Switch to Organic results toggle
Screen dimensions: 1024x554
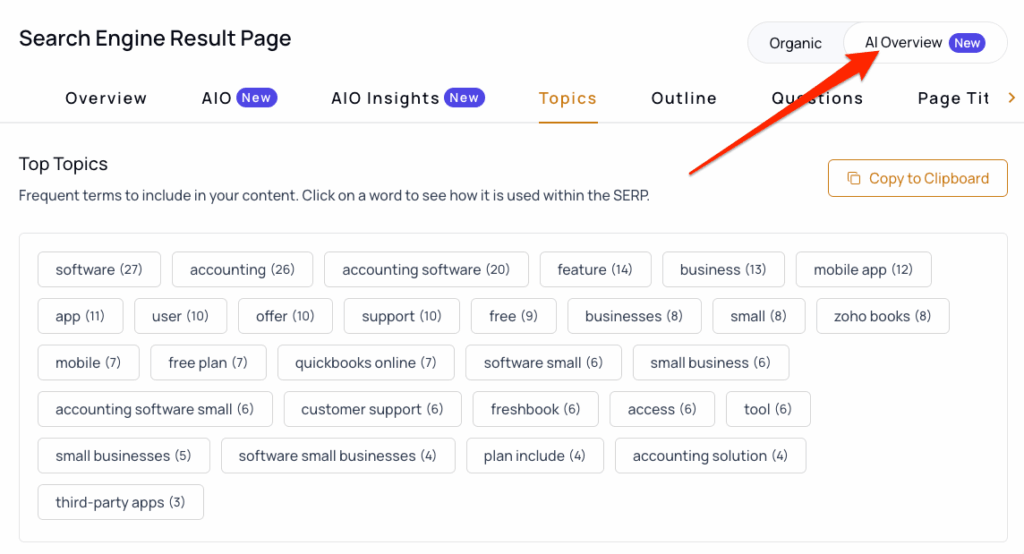[x=795, y=43]
